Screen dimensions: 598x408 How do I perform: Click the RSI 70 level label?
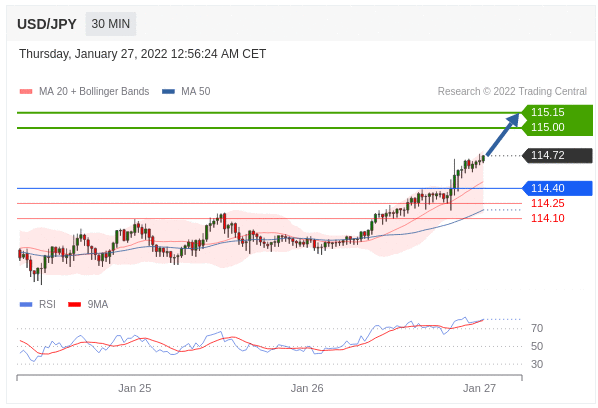tap(537, 328)
